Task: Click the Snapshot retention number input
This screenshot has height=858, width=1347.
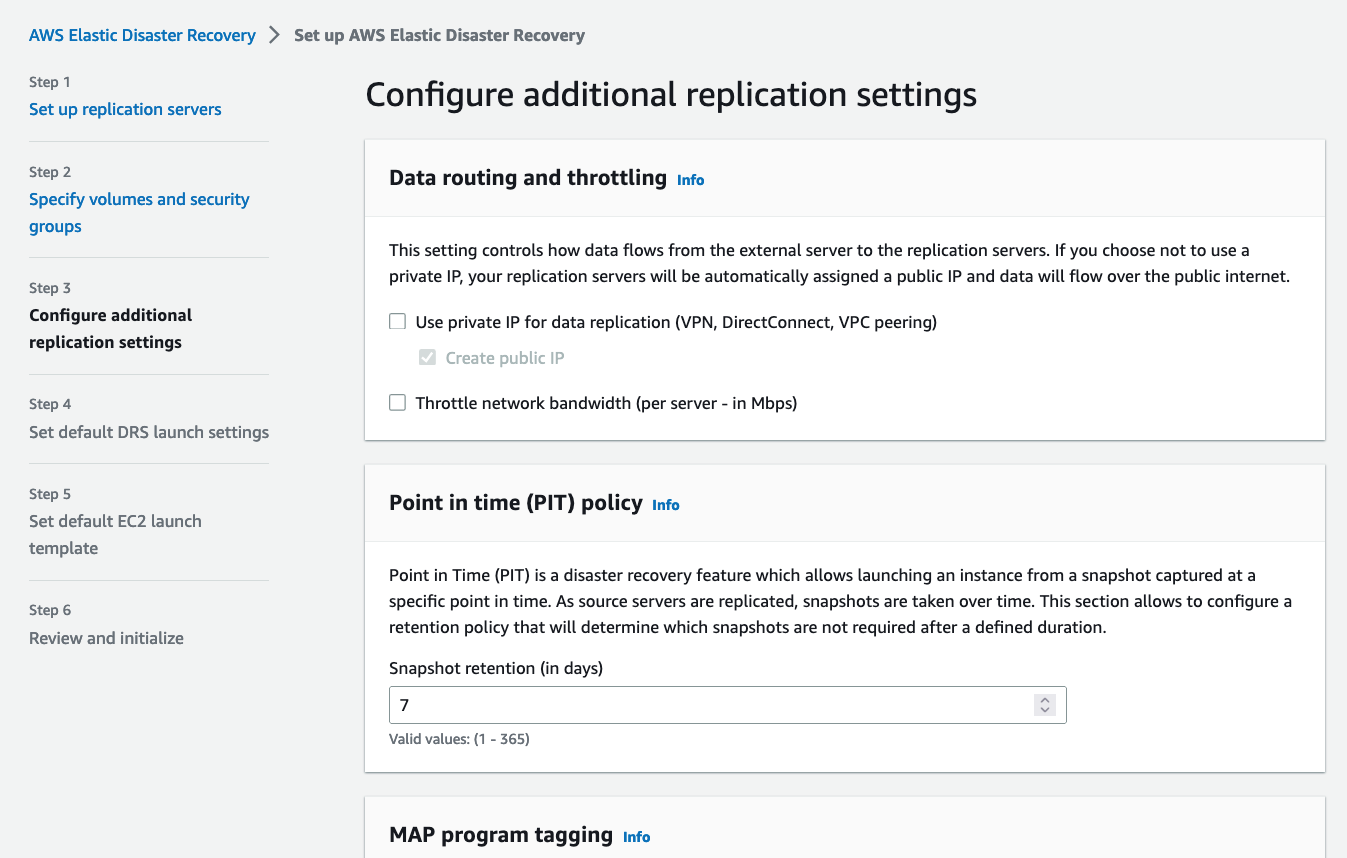Action: click(x=700, y=704)
